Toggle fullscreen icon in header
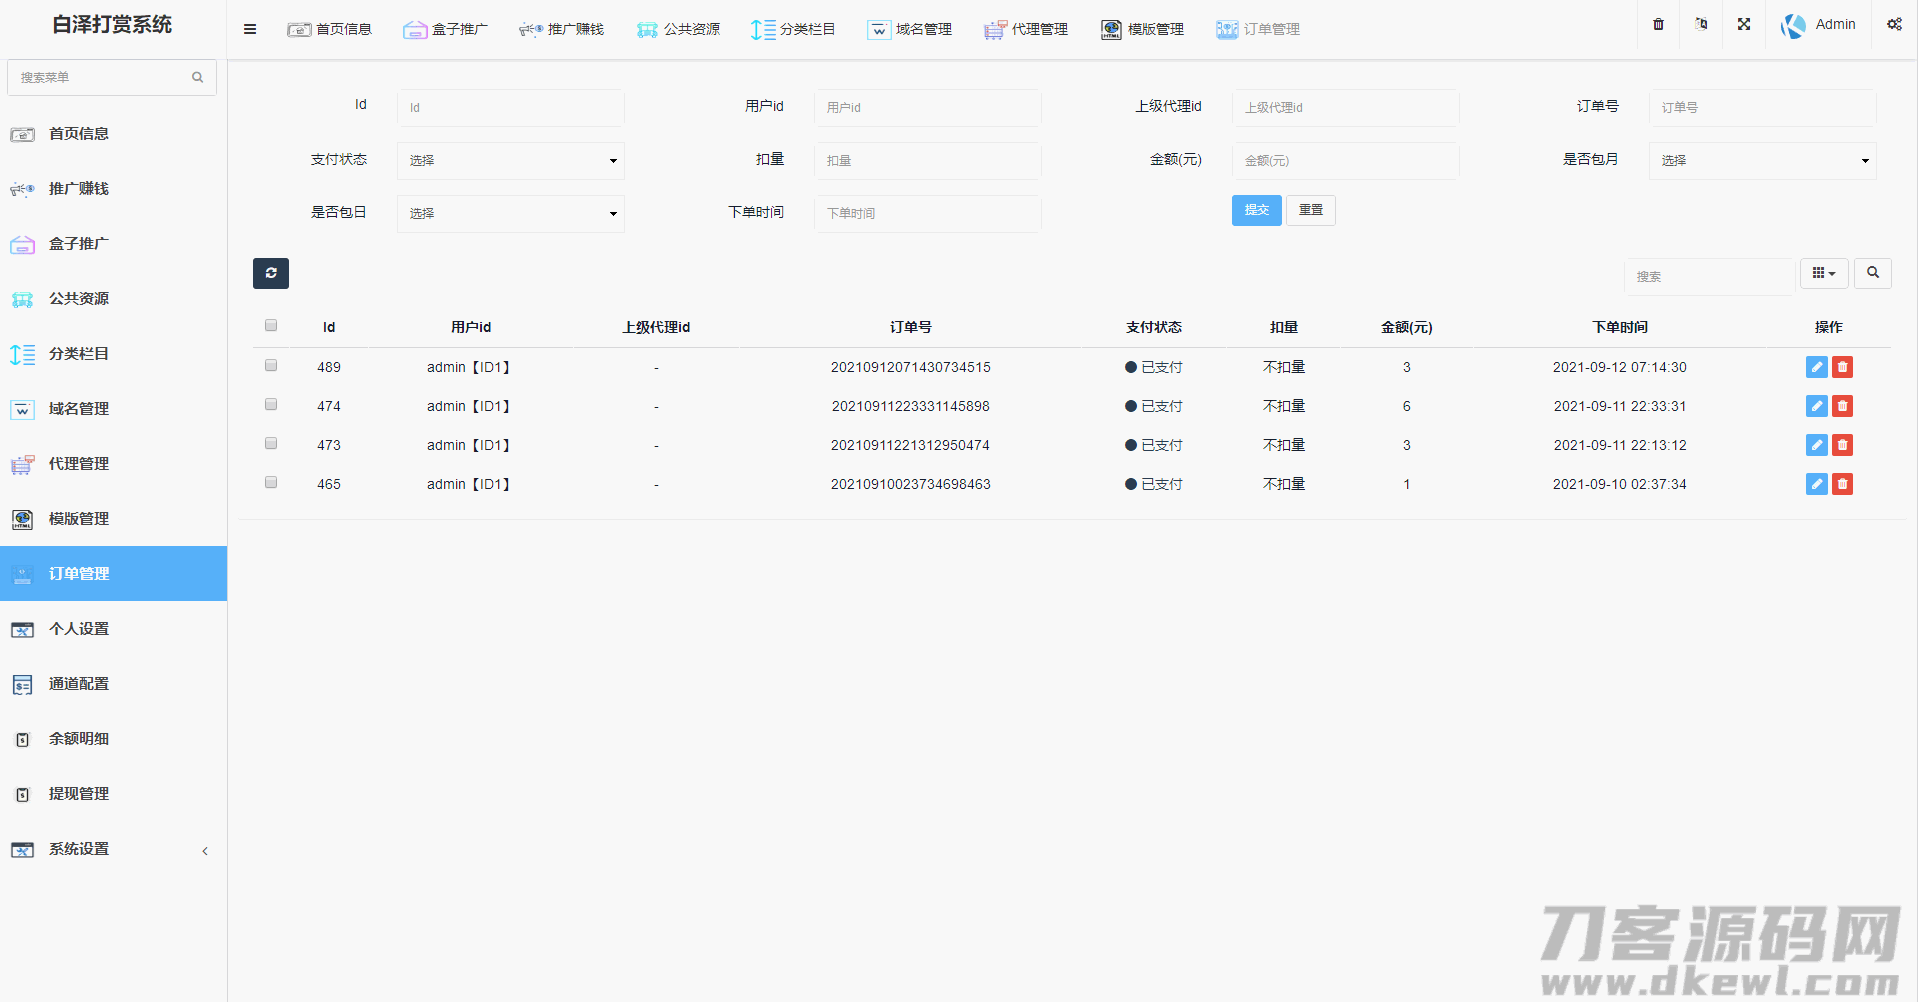Viewport: 1918px width, 1002px height. point(1743,24)
